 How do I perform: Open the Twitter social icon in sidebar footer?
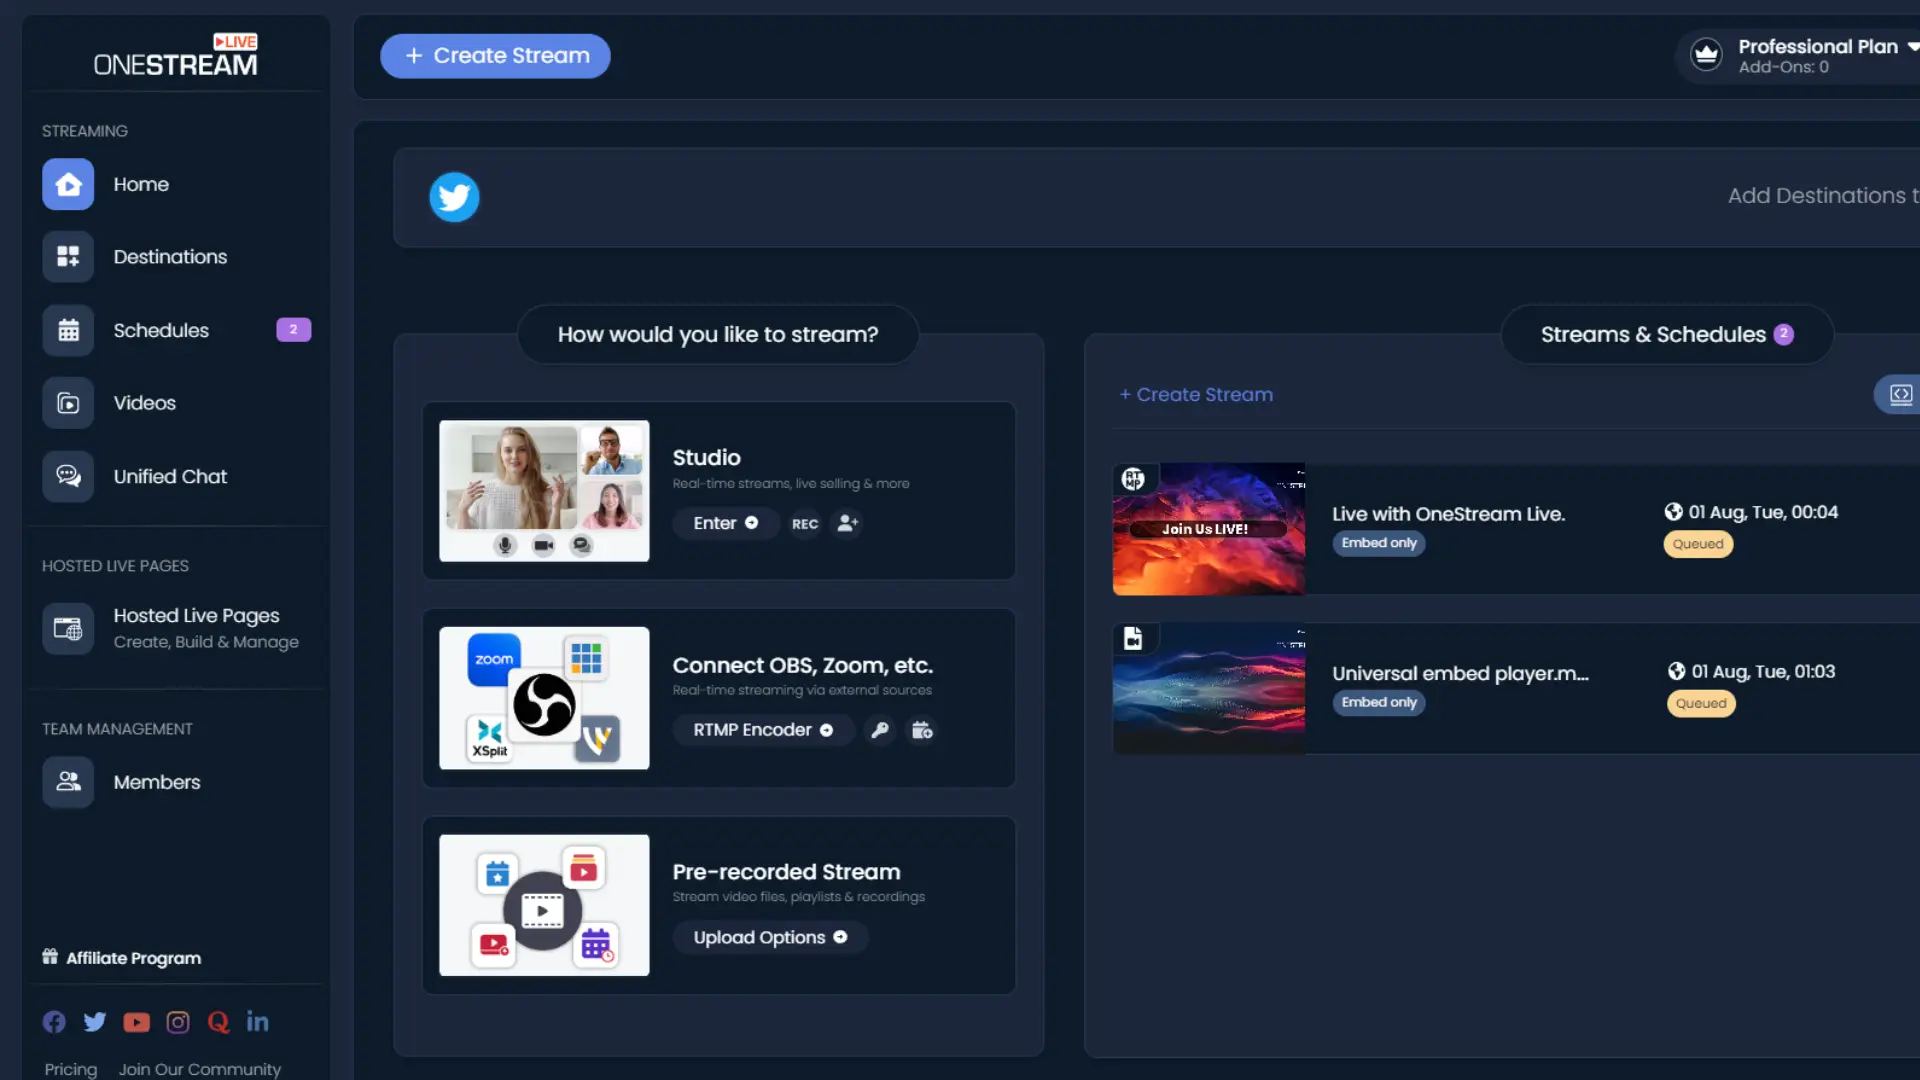pos(95,1022)
